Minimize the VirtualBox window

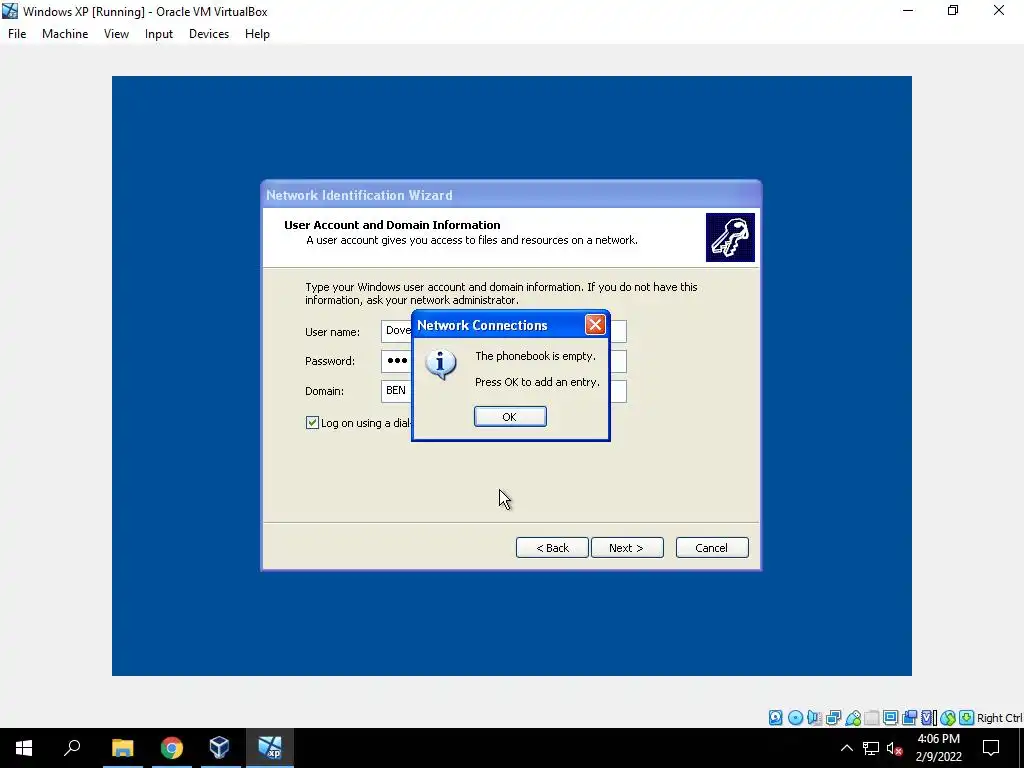[x=908, y=11]
